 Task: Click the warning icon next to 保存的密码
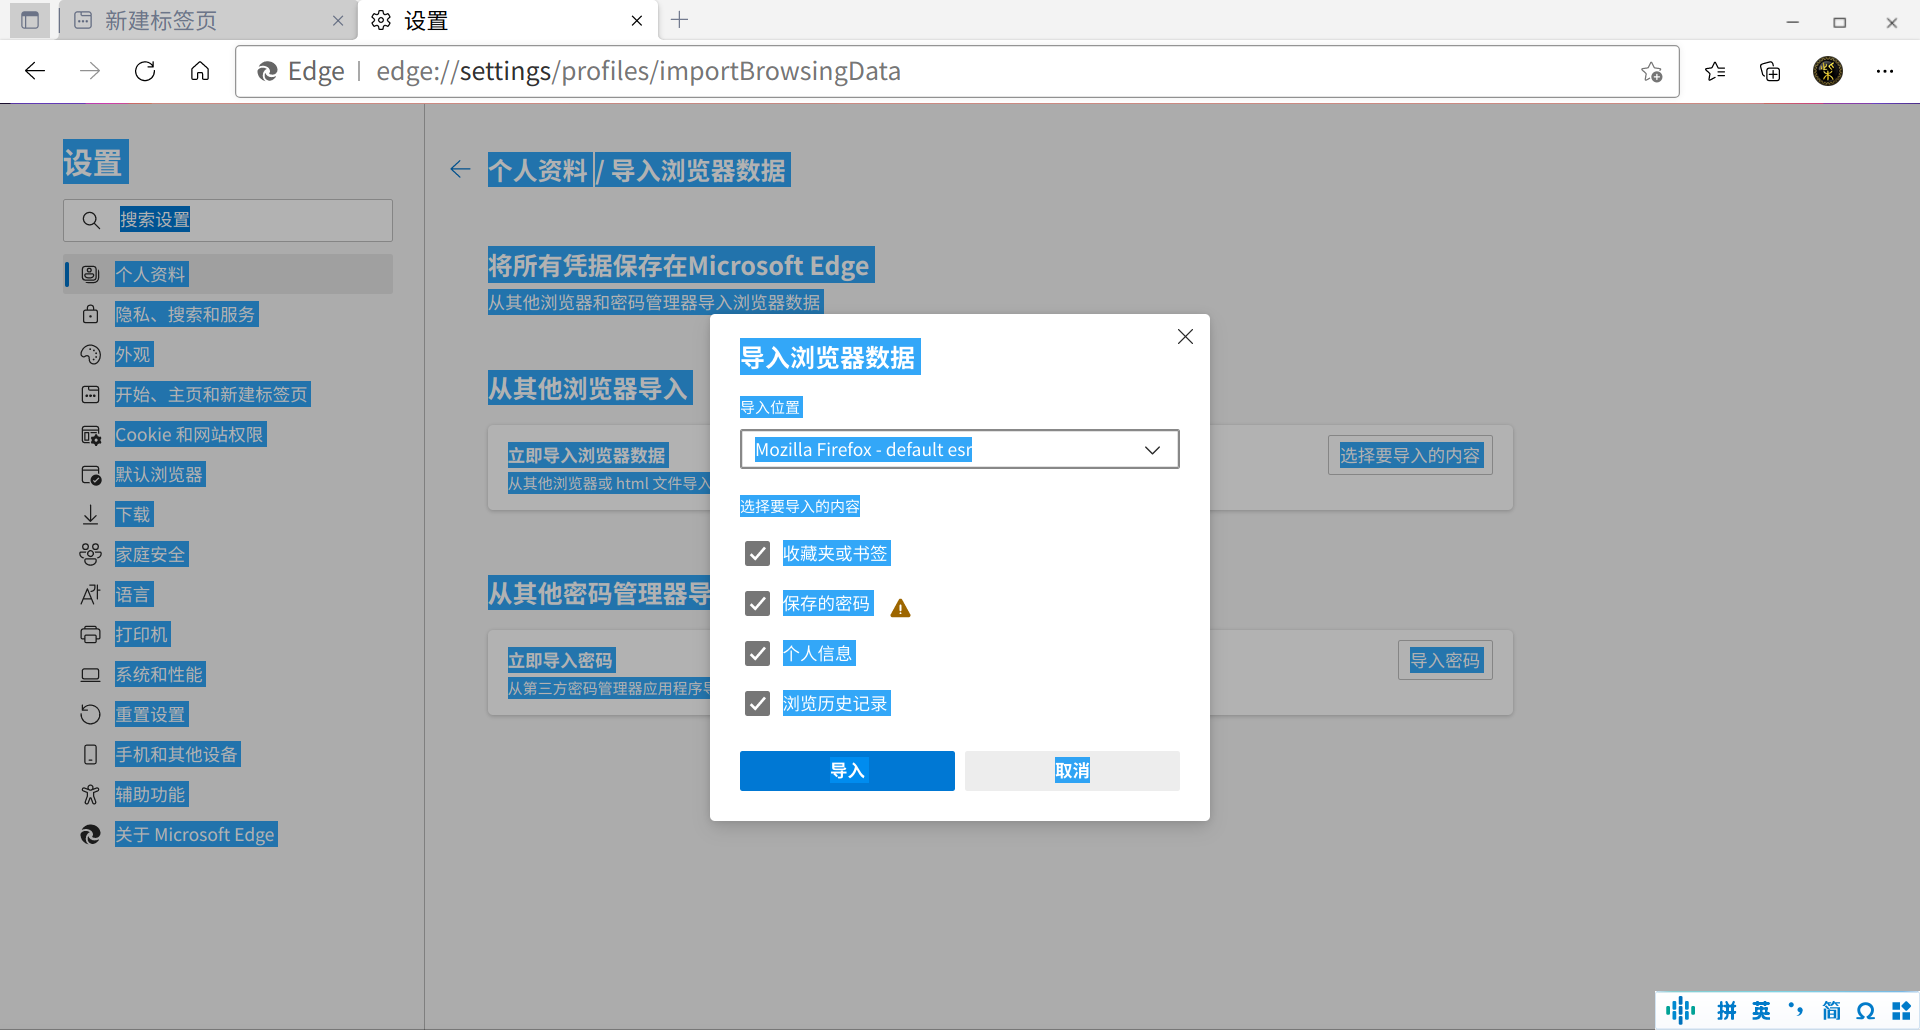tap(900, 608)
